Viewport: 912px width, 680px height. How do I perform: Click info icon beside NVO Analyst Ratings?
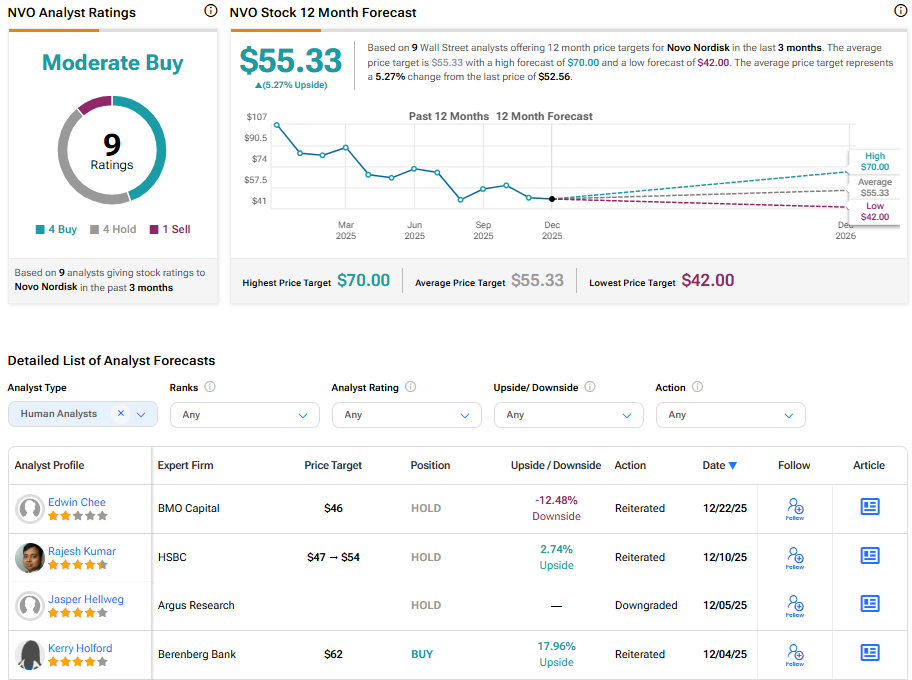(210, 11)
